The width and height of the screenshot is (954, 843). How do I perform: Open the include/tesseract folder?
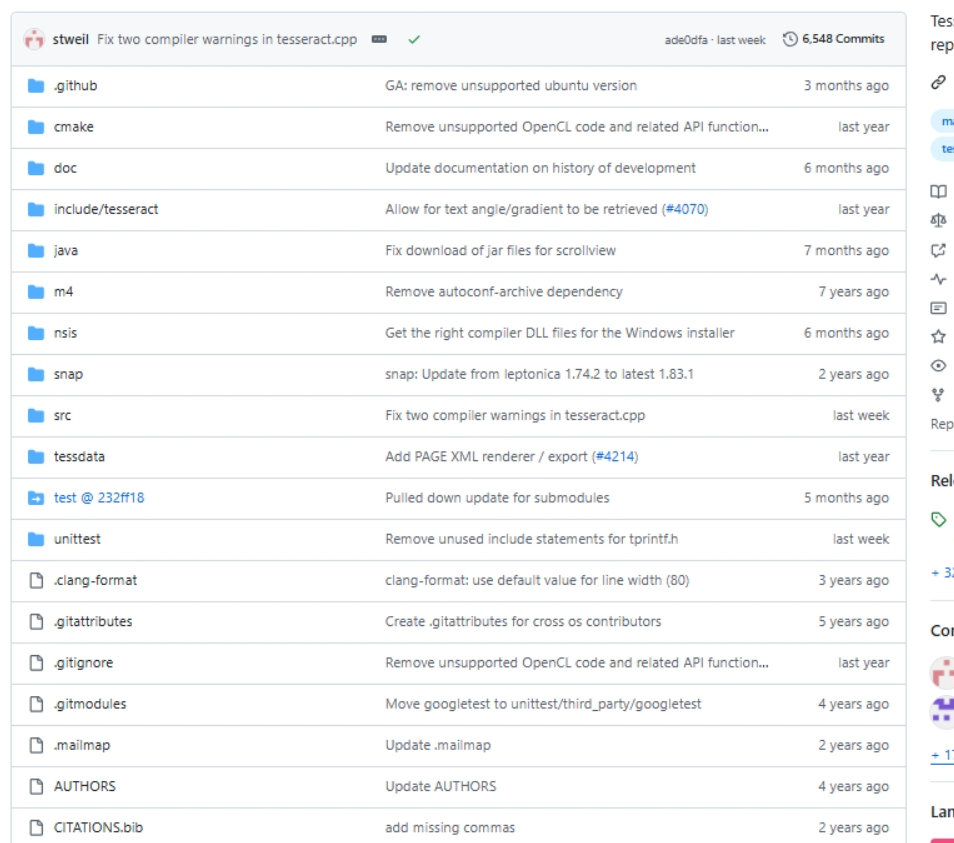coord(106,210)
